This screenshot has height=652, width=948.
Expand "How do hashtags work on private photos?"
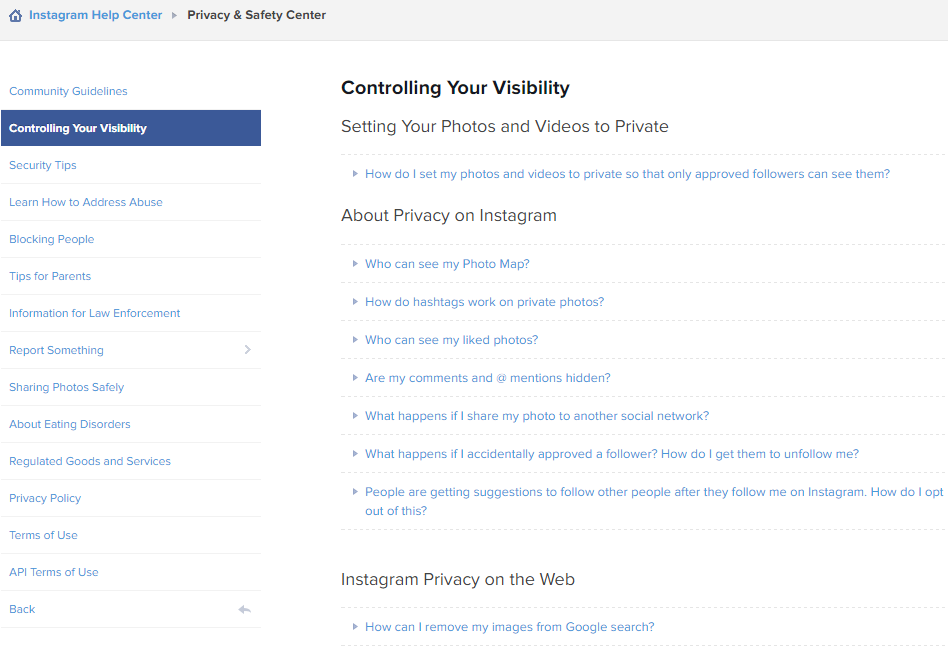[484, 302]
